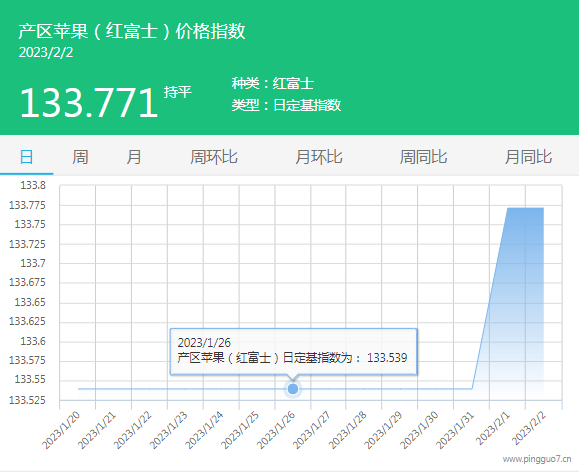Click the blue filled area peak
The height and width of the screenshot is (472, 579).
[525, 208]
